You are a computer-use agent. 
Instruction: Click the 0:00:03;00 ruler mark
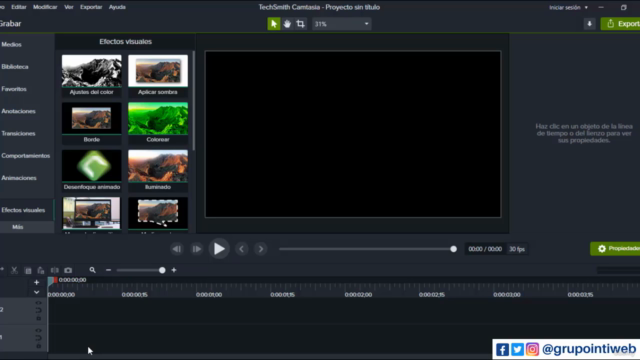point(507,295)
